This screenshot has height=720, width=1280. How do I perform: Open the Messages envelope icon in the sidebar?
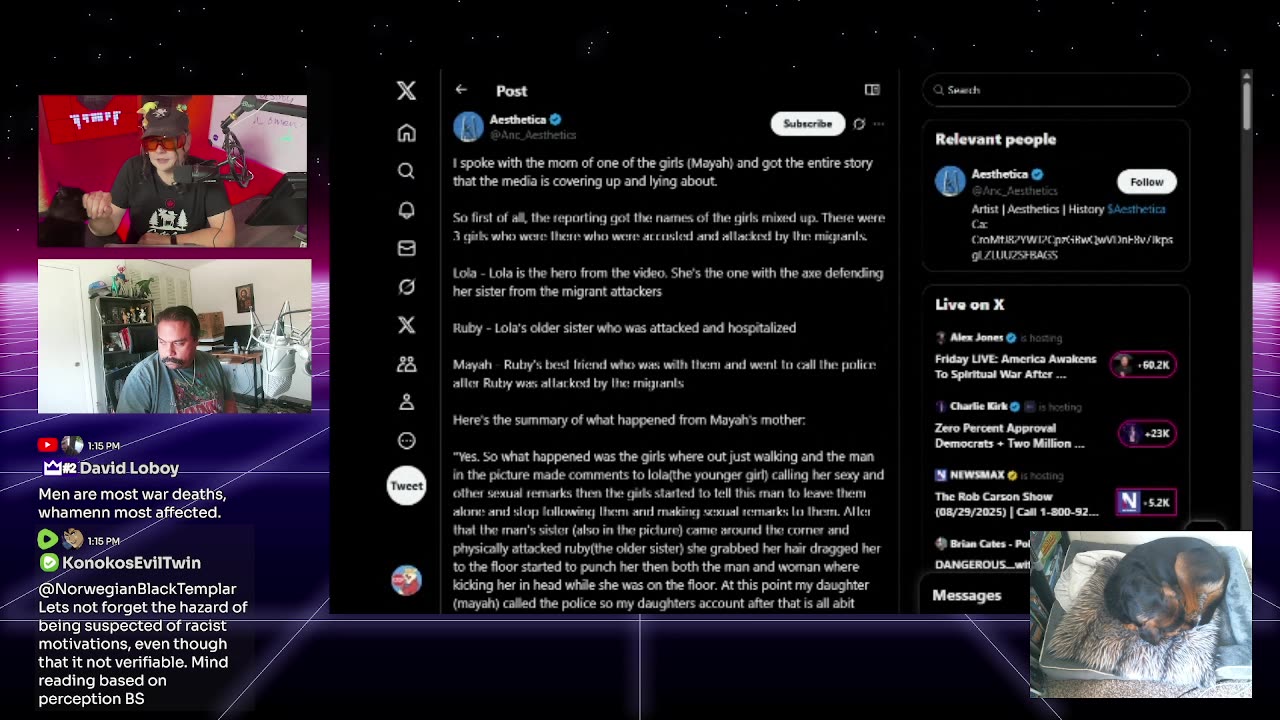coord(406,248)
